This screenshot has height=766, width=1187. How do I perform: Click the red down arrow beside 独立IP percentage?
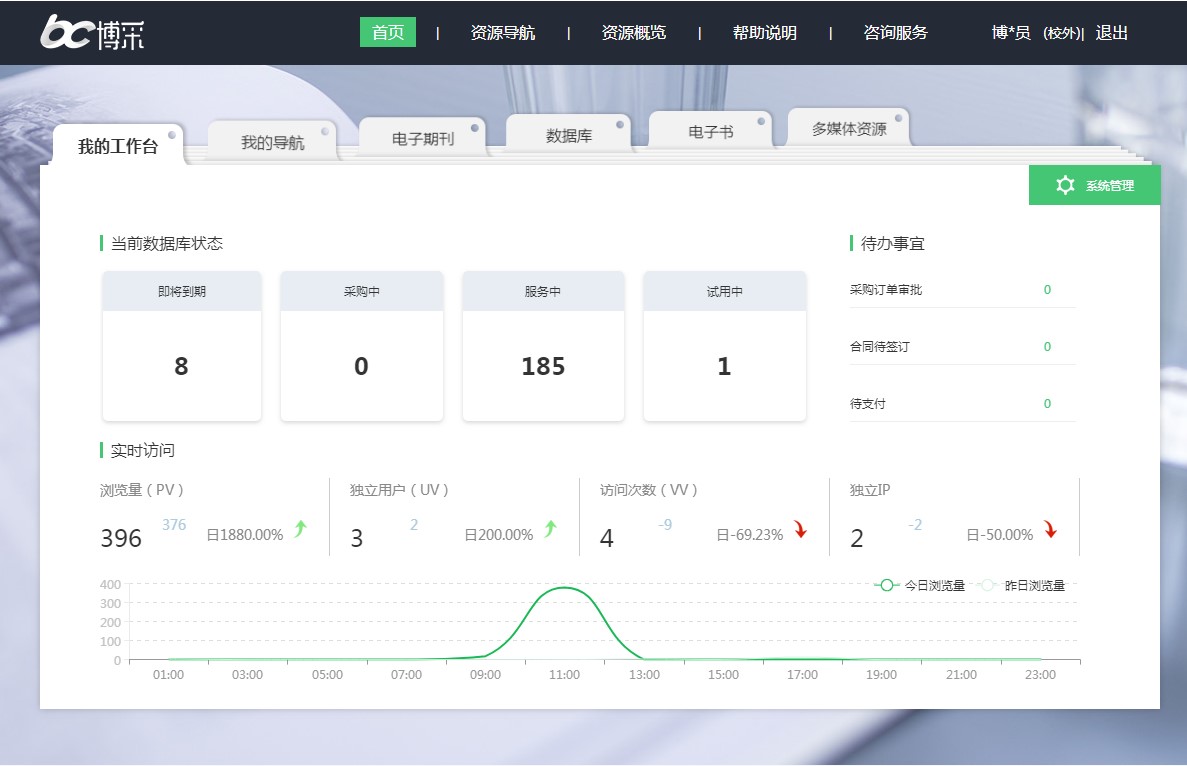pyautogui.click(x=1050, y=530)
